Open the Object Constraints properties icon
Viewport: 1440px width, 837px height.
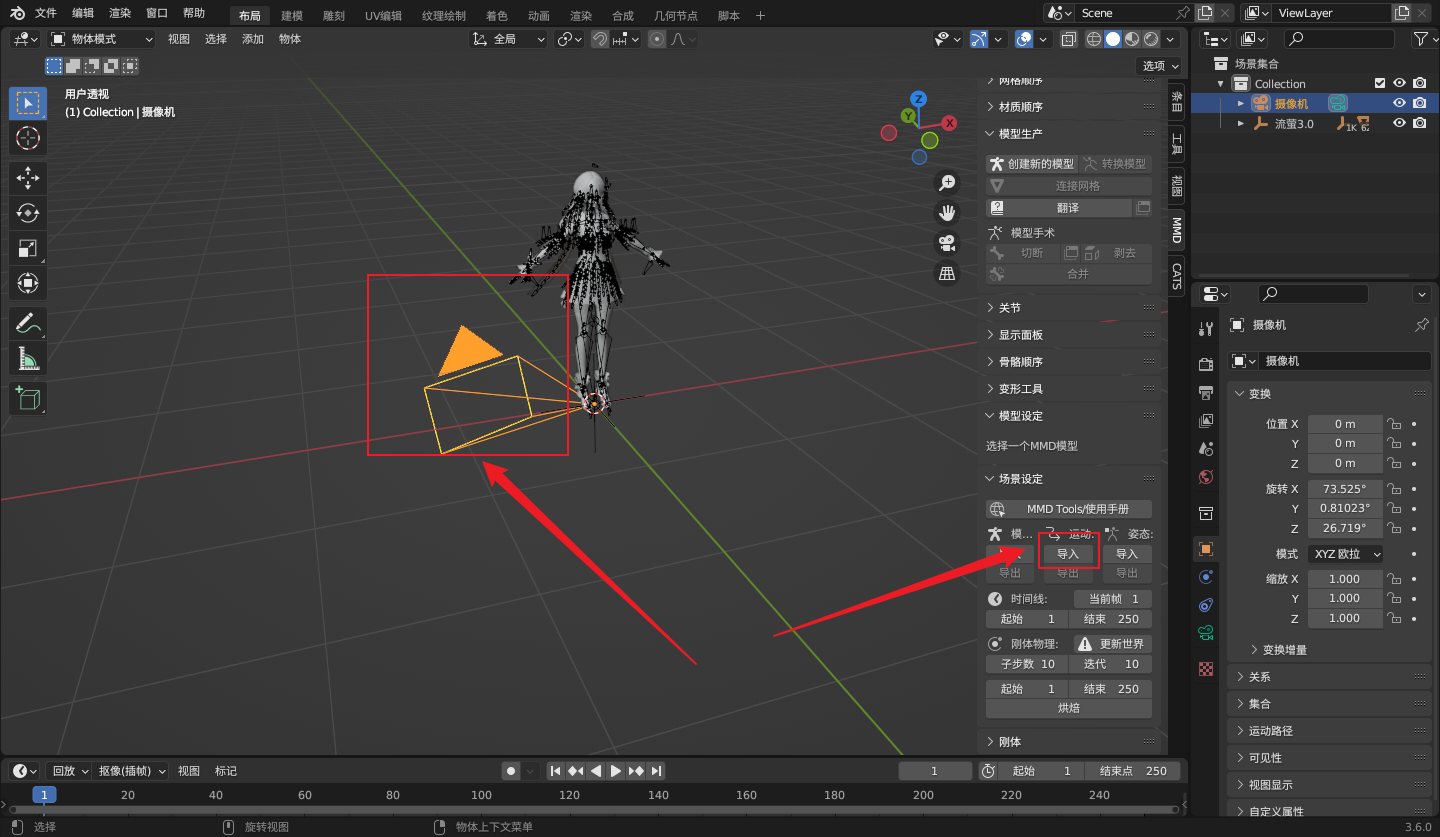[1206, 605]
